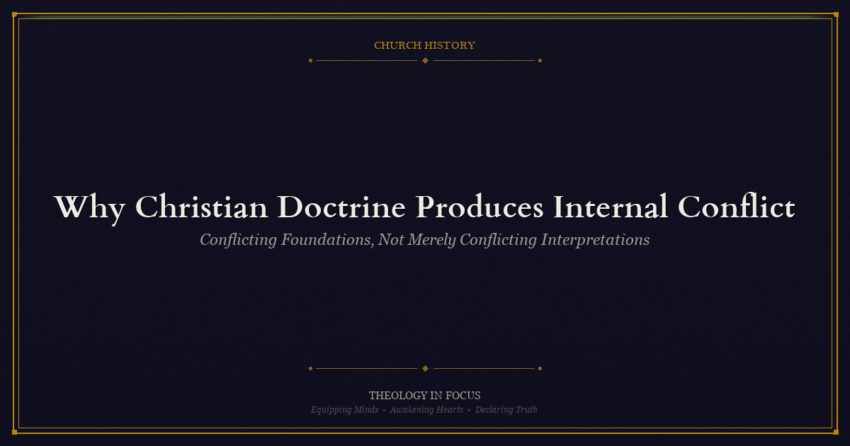
Task: Click the top-left corner of gold frame
Action: tap(14, 15)
